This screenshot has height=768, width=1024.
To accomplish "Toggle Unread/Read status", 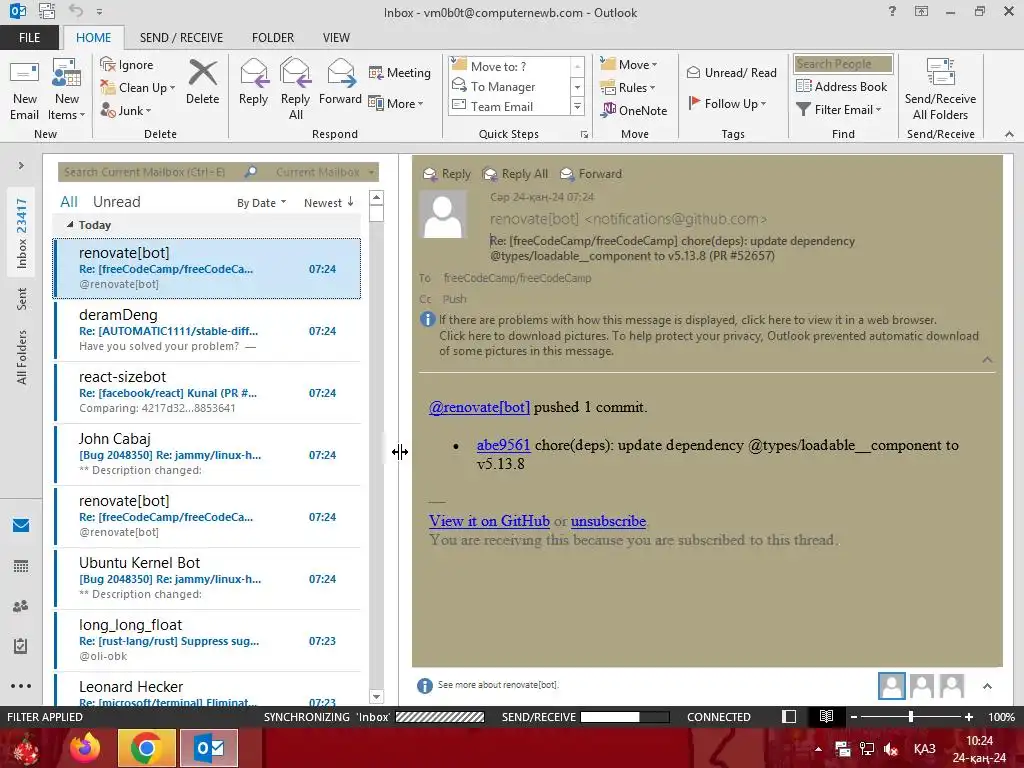I will (732, 72).
